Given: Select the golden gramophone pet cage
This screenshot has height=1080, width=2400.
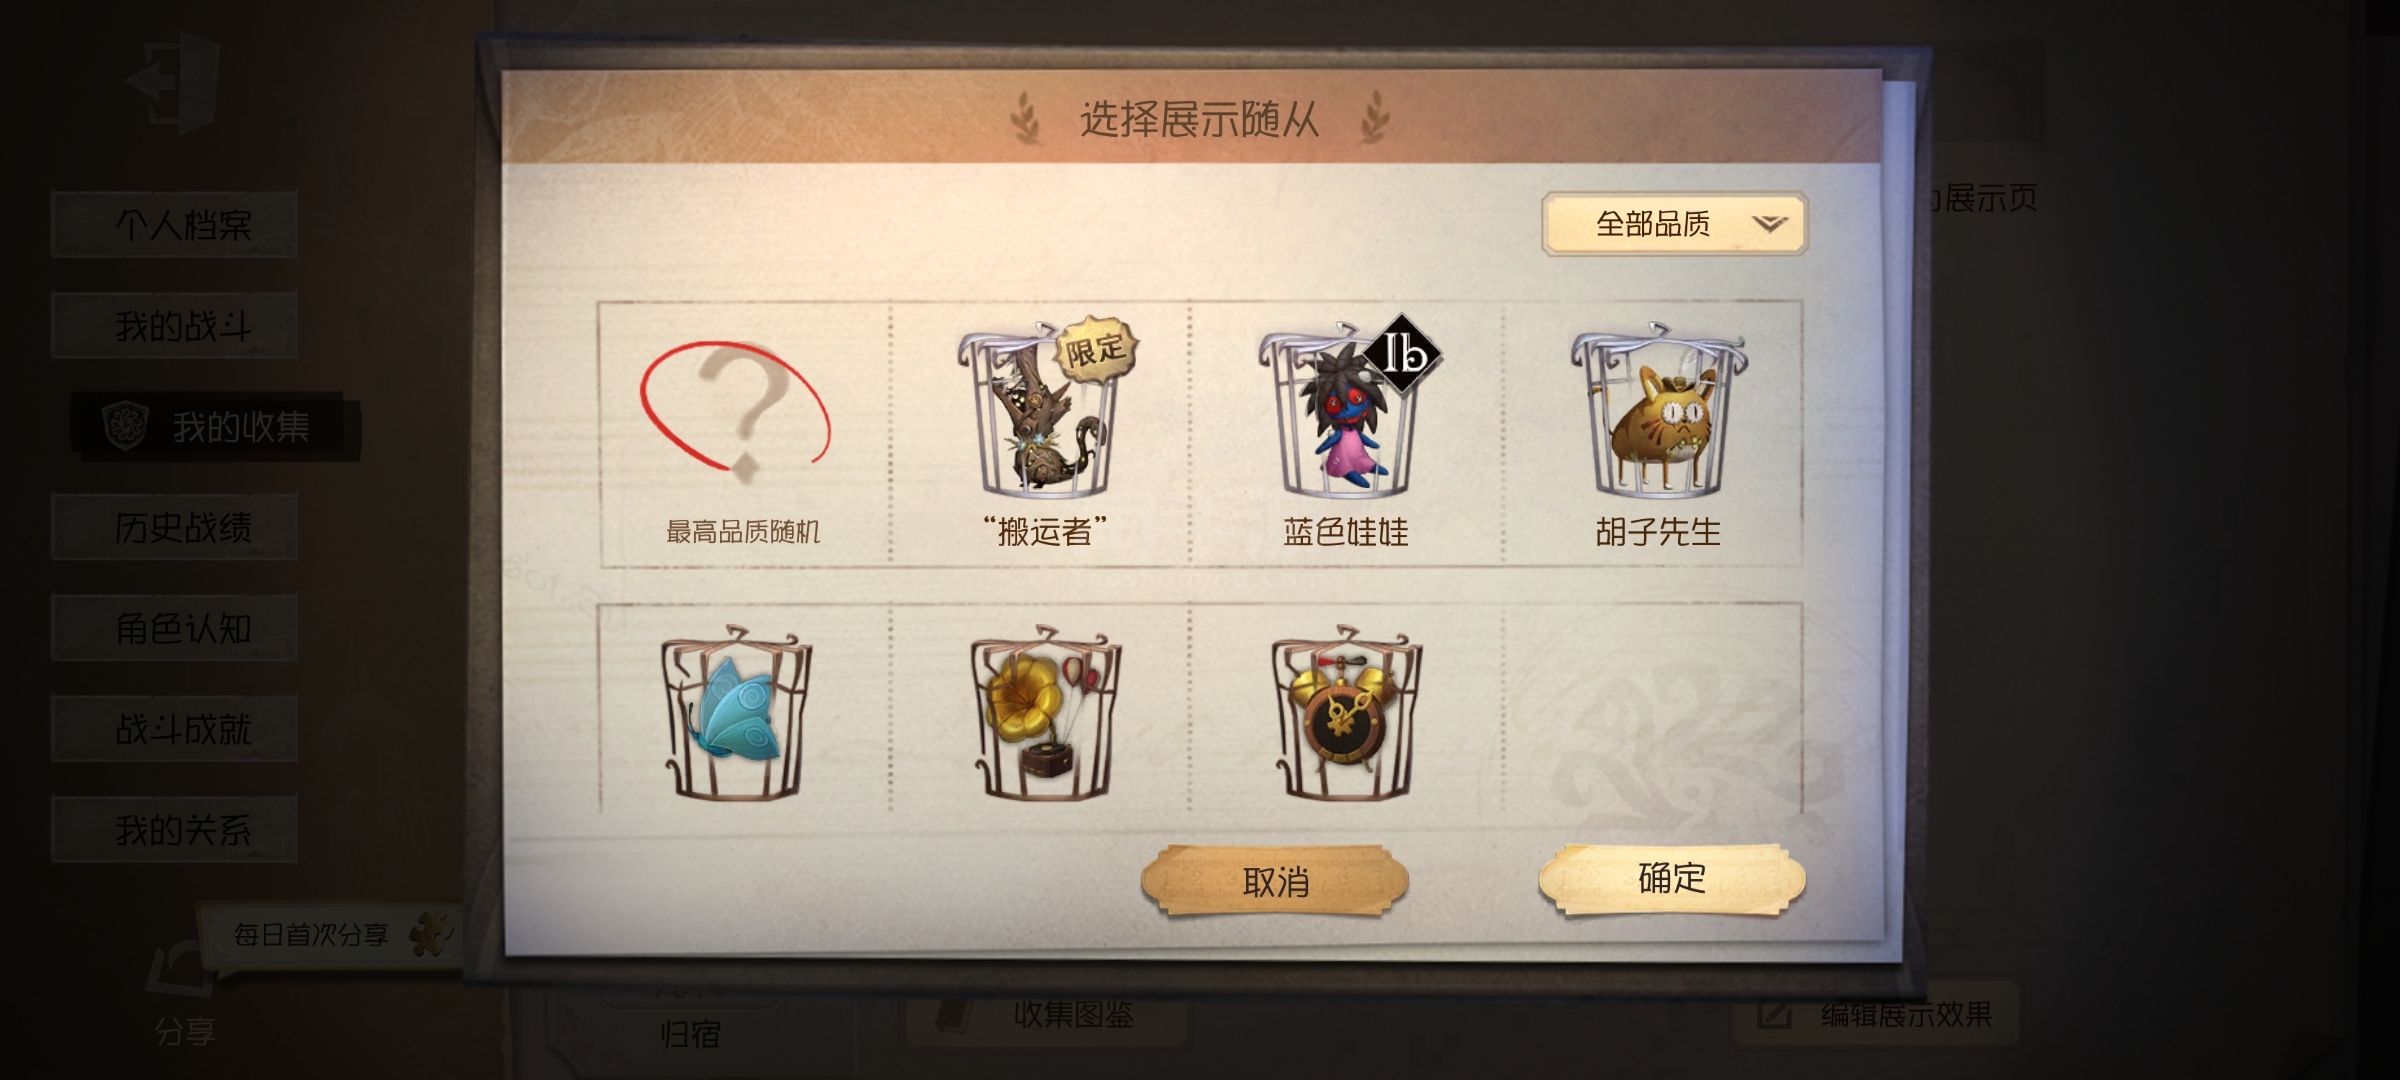Looking at the screenshot, I should tap(1045, 713).
